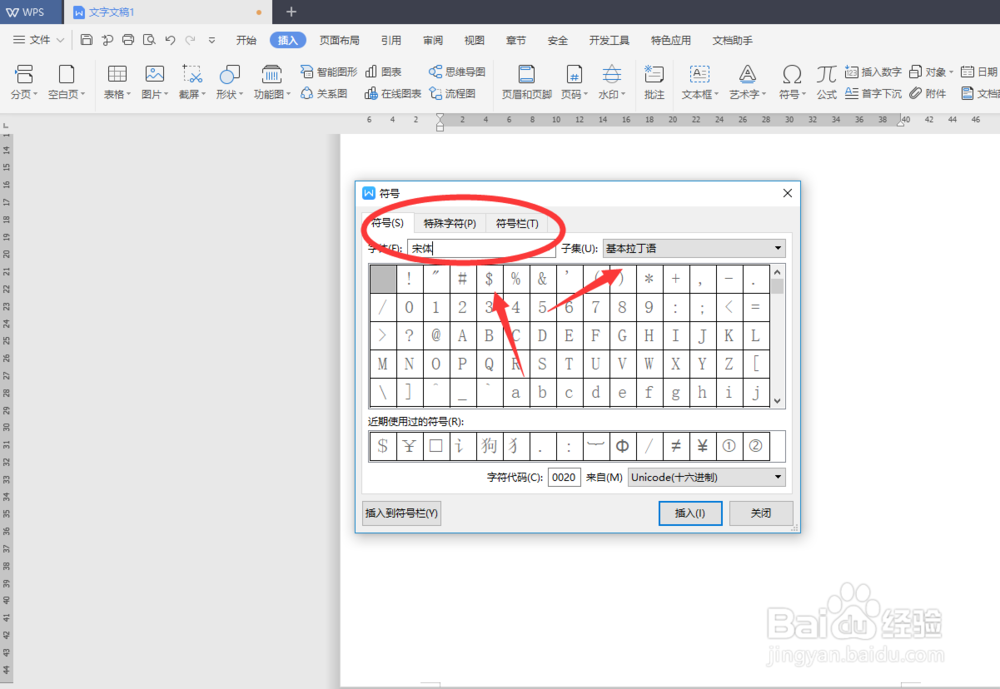The width and height of the screenshot is (1000, 689).
Task: Select recently used ≠ symbol
Action: [675, 446]
